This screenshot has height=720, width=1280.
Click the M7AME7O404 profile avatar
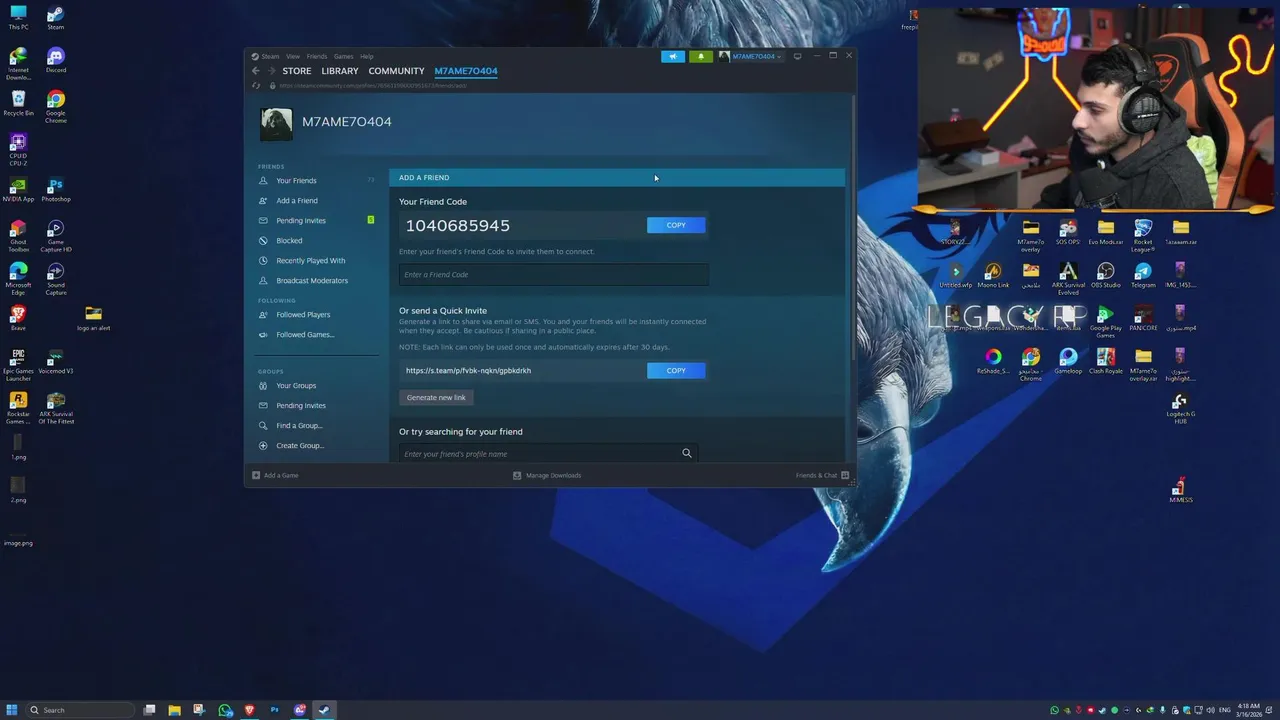276,124
